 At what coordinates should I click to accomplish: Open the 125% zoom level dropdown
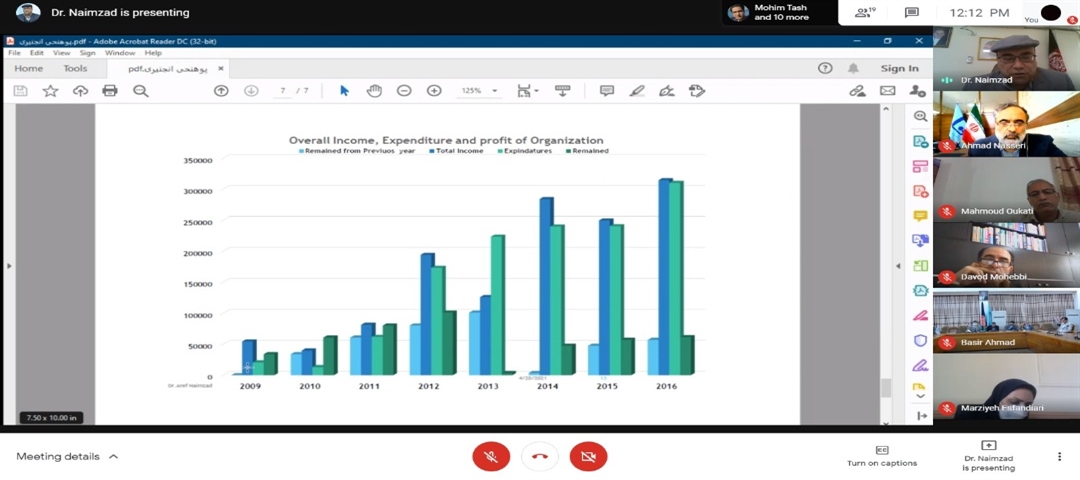point(494,91)
